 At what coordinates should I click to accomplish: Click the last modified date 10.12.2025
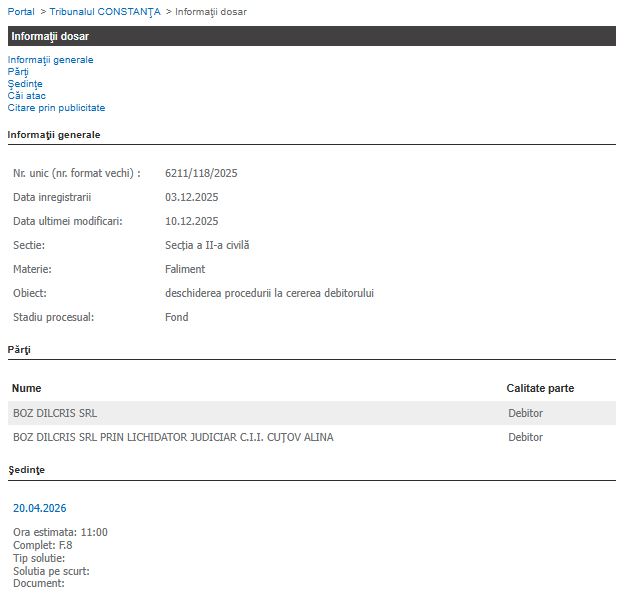(191, 221)
